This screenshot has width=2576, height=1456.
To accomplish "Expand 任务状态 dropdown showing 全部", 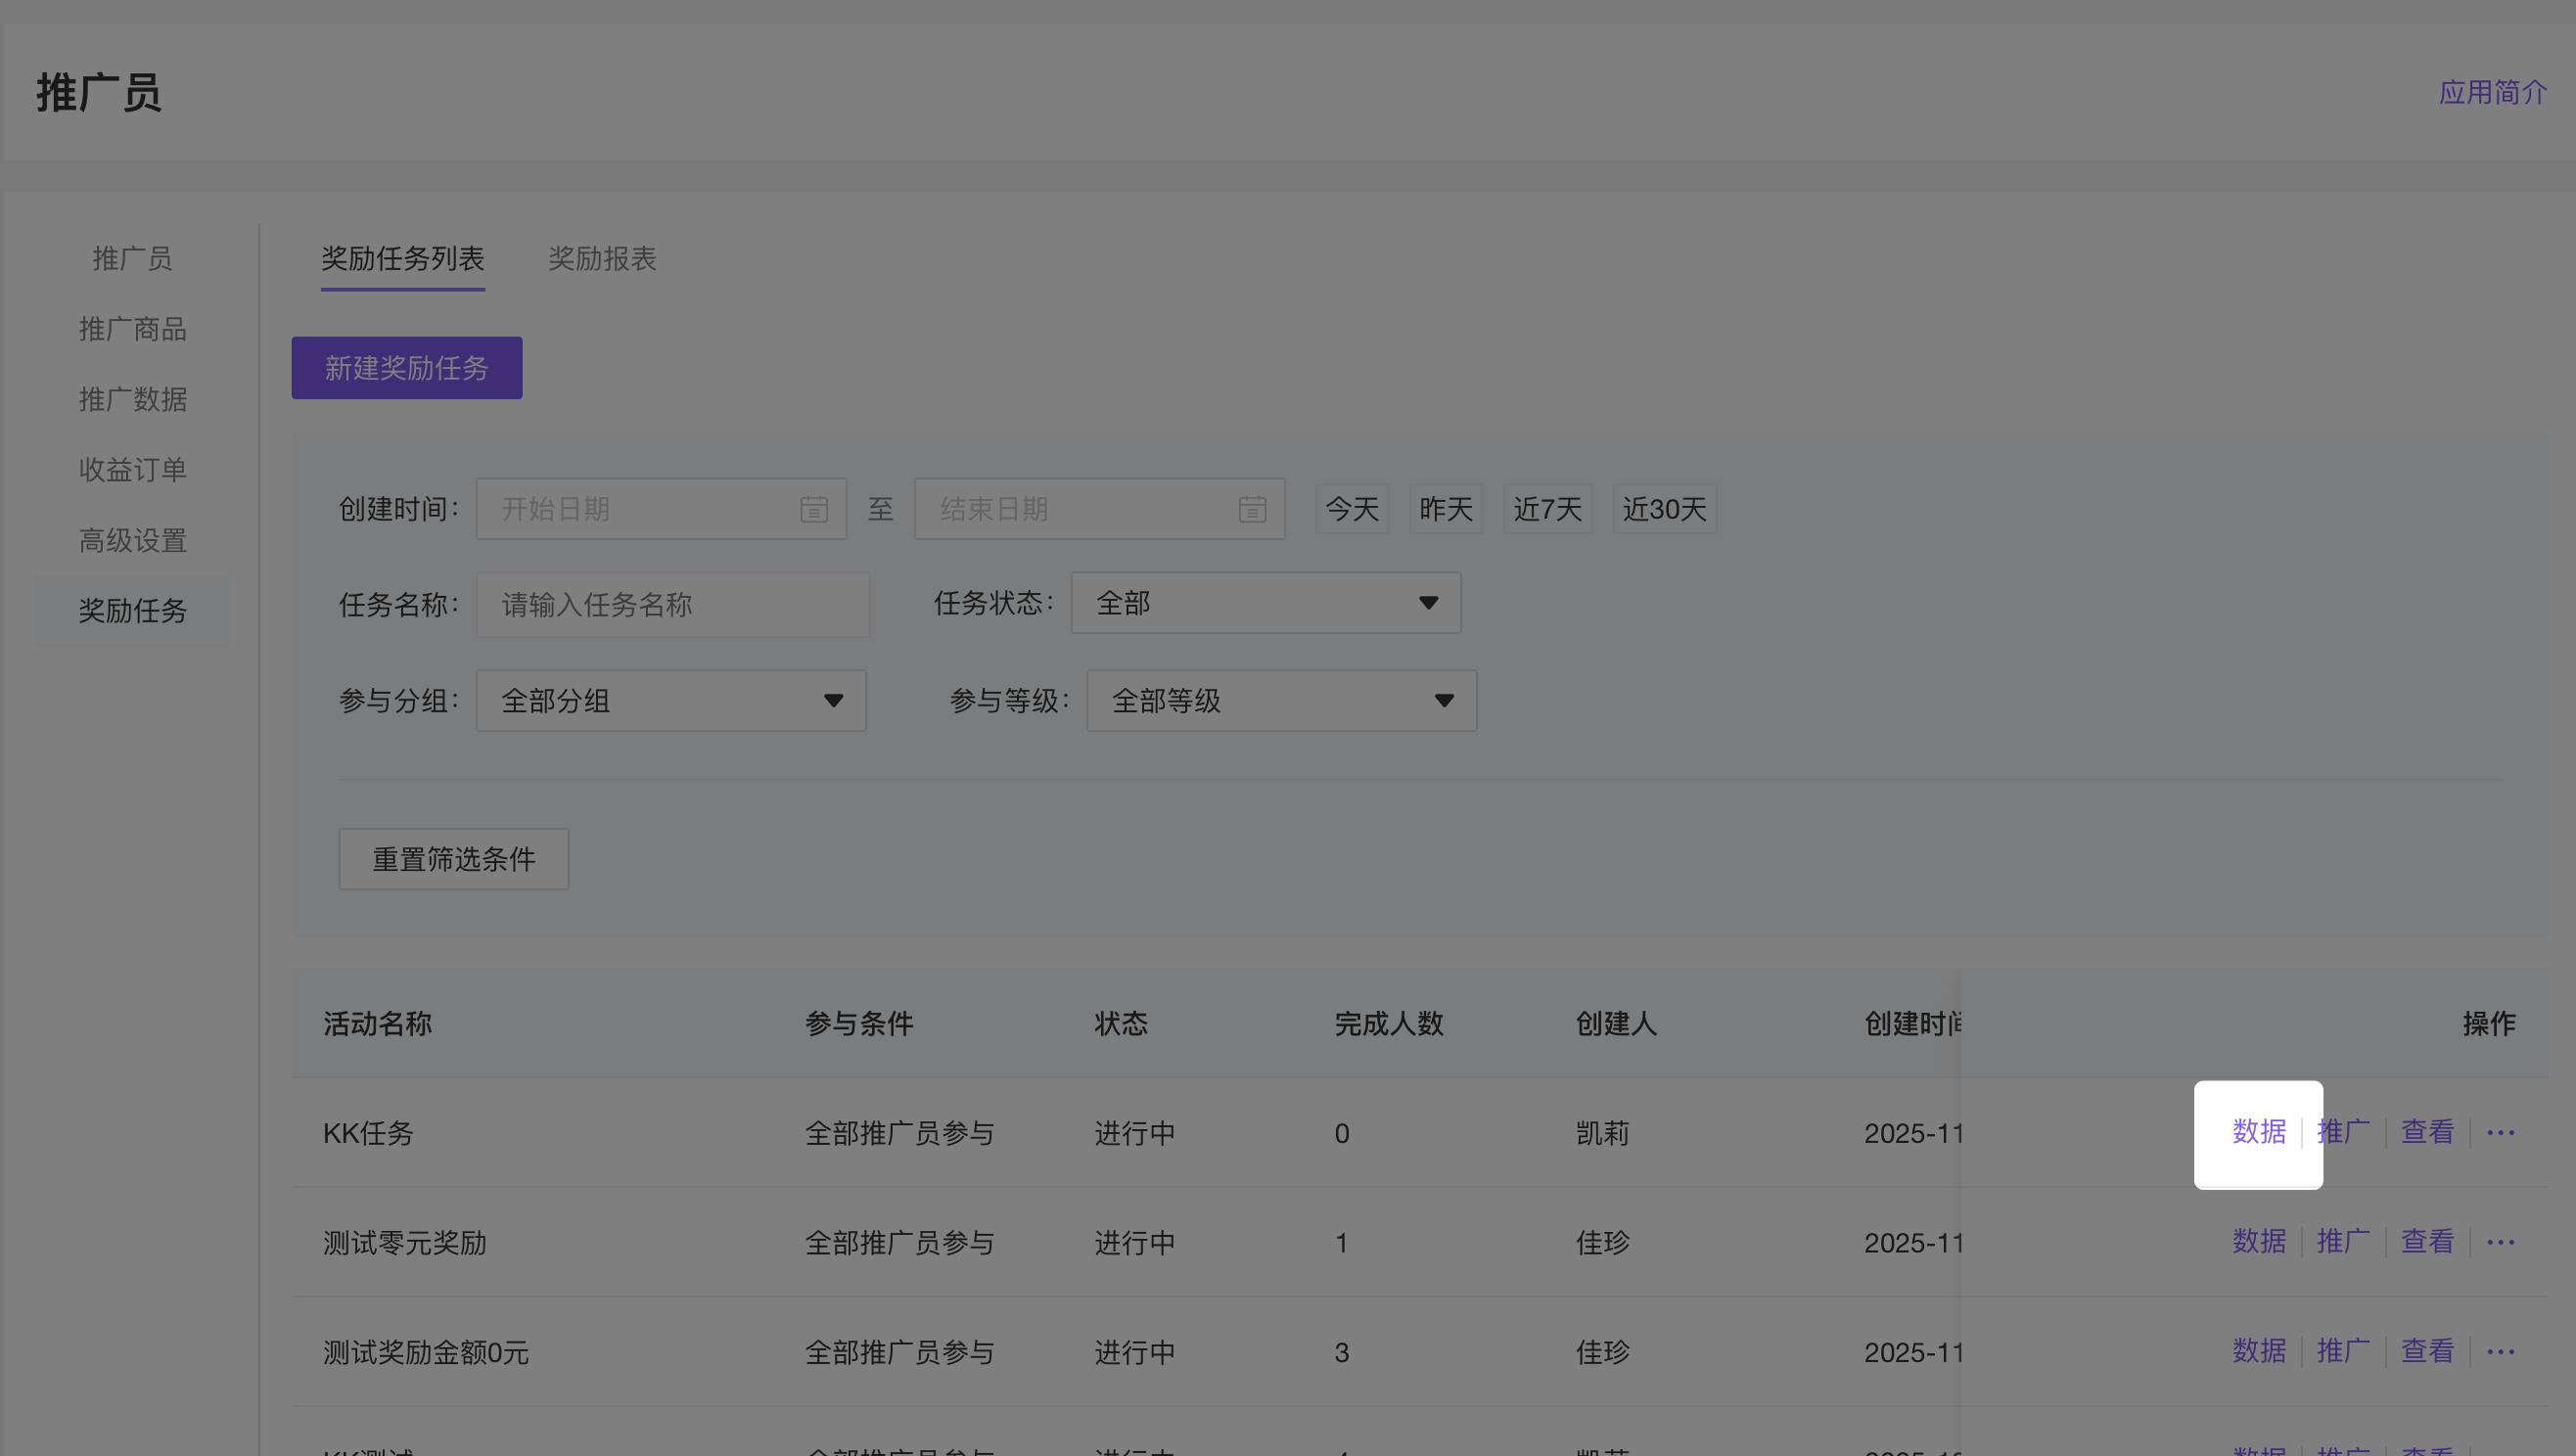I will (x=1265, y=603).
